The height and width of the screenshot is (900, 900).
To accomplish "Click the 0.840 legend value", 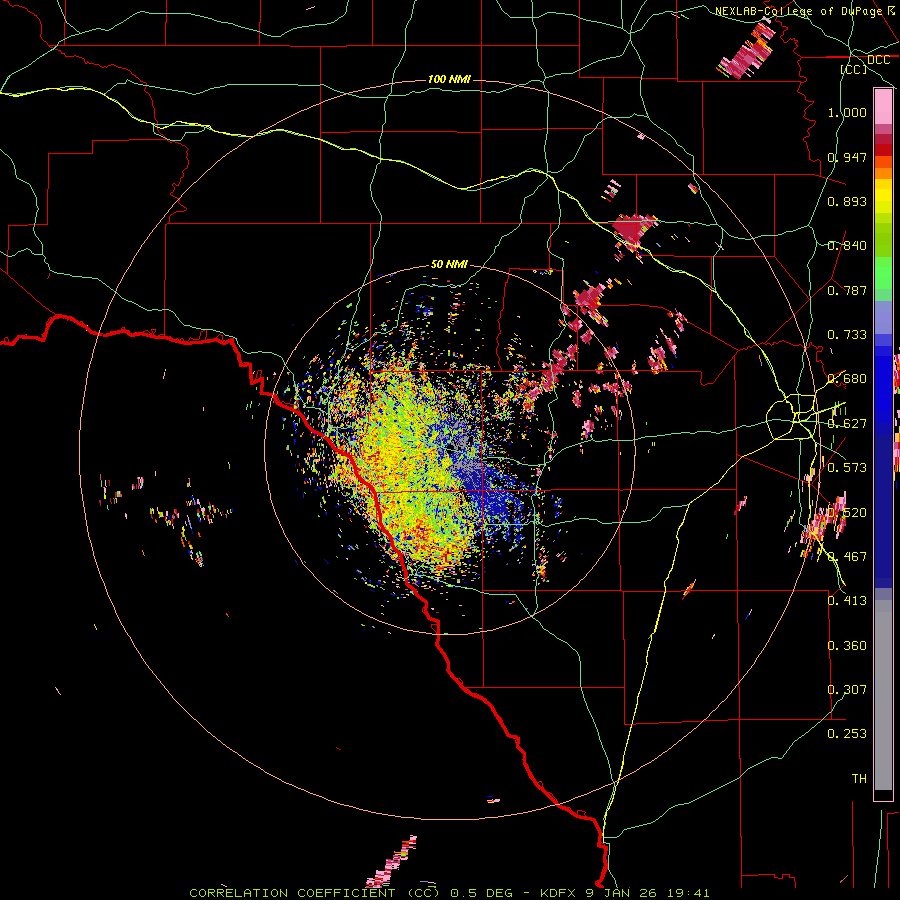I will click(x=847, y=246).
